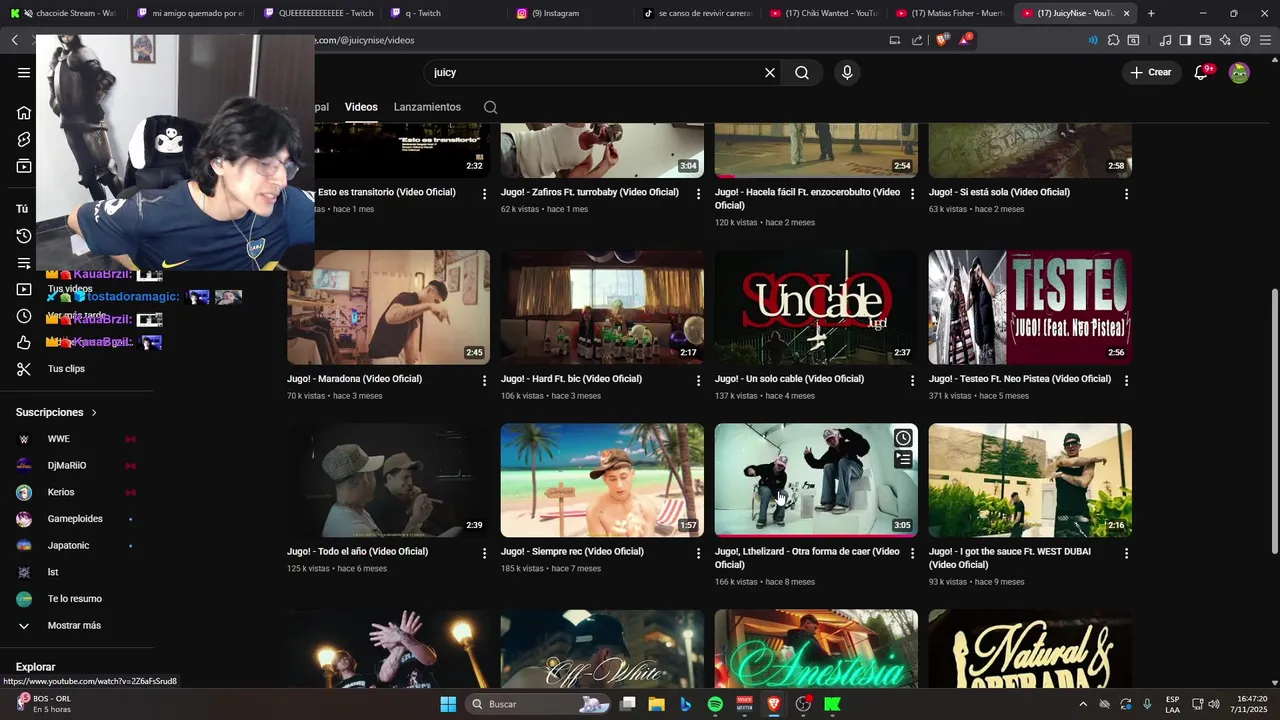This screenshot has height=720, width=1280.
Task: Open liked videos thumbs-up icon
Action: (x=24, y=343)
